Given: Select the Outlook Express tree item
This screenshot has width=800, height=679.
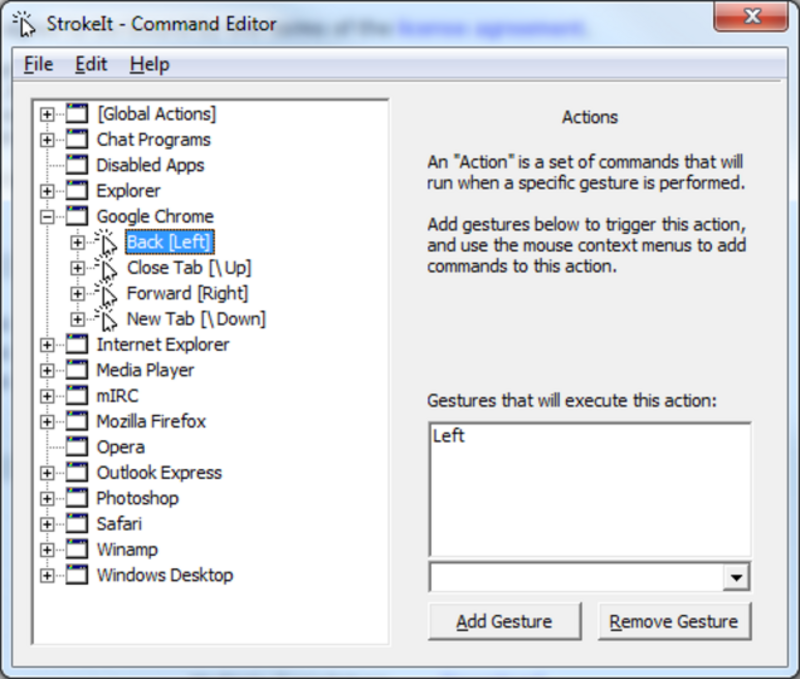Looking at the screenshot, I should pyautogui.click(x=160, y=472).
